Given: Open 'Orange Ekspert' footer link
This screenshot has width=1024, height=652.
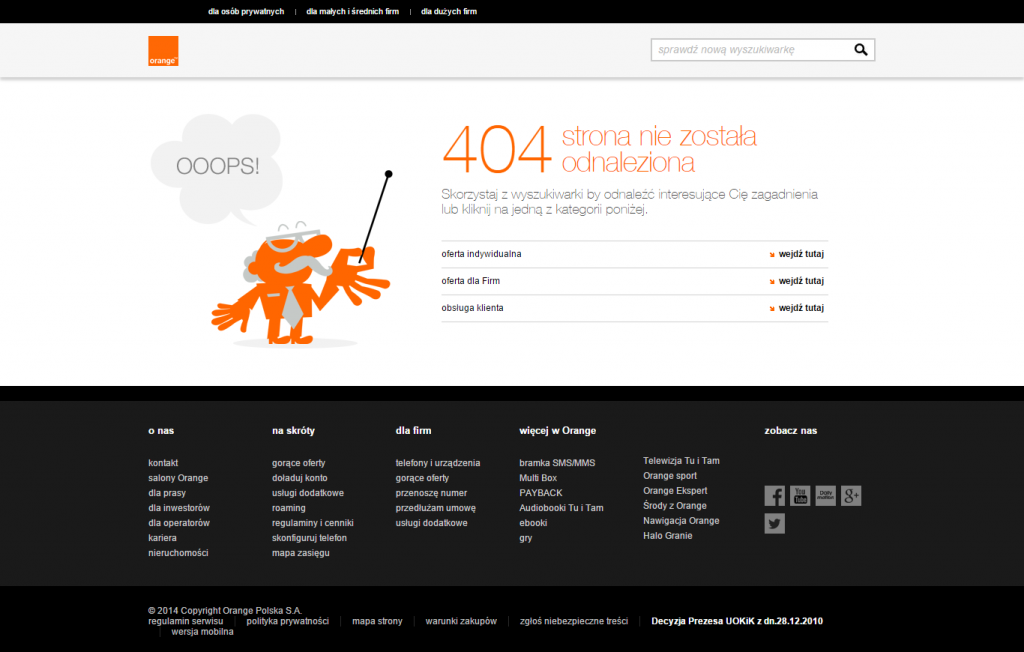Looking at the screenshot, I should pos(675,491).
